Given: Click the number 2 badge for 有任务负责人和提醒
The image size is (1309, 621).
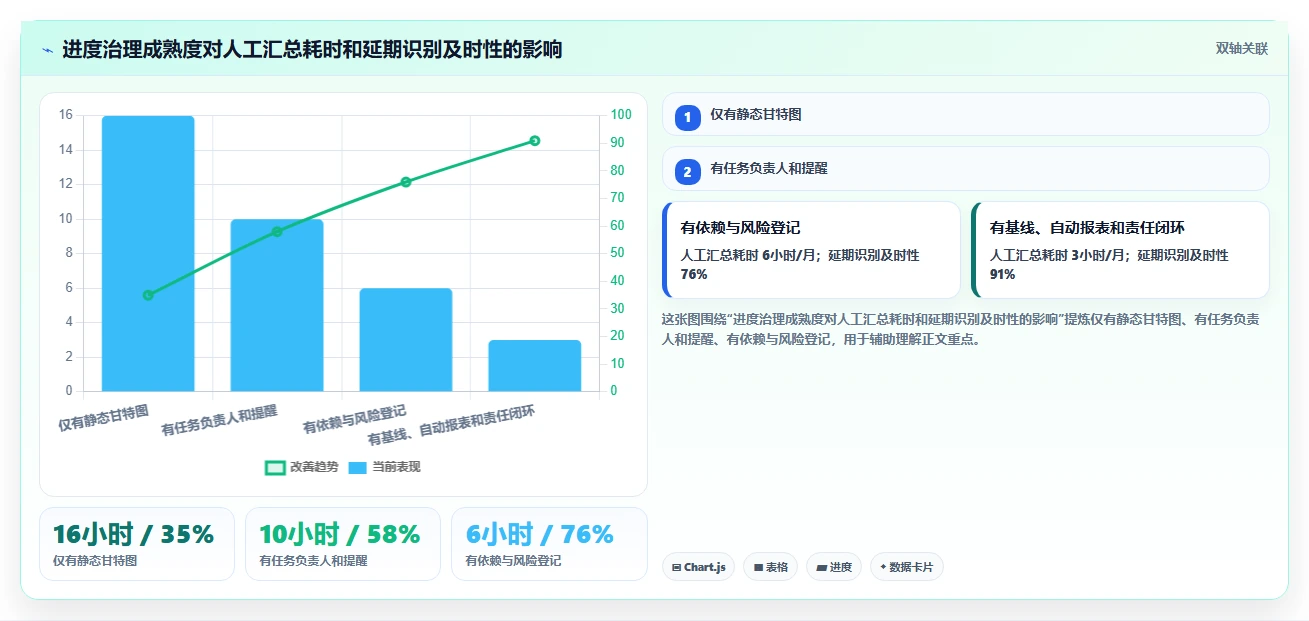Looking at the screenshot, I should click(687, 172).
